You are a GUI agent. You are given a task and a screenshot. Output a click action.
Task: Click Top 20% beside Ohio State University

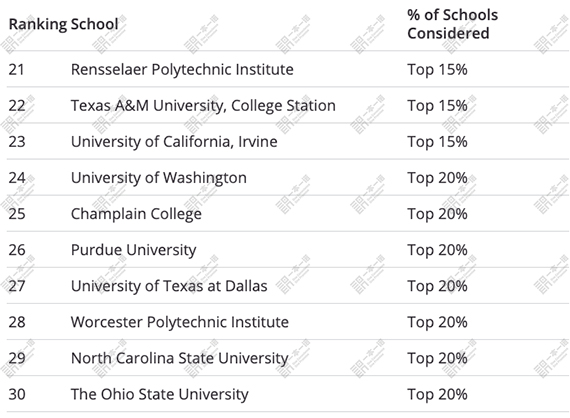437,394
